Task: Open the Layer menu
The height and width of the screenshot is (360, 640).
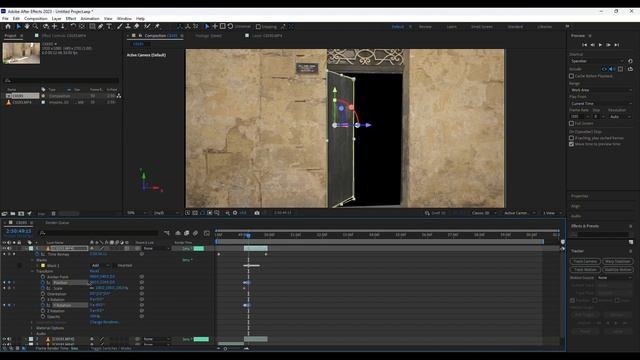Action: click(56, 18)
